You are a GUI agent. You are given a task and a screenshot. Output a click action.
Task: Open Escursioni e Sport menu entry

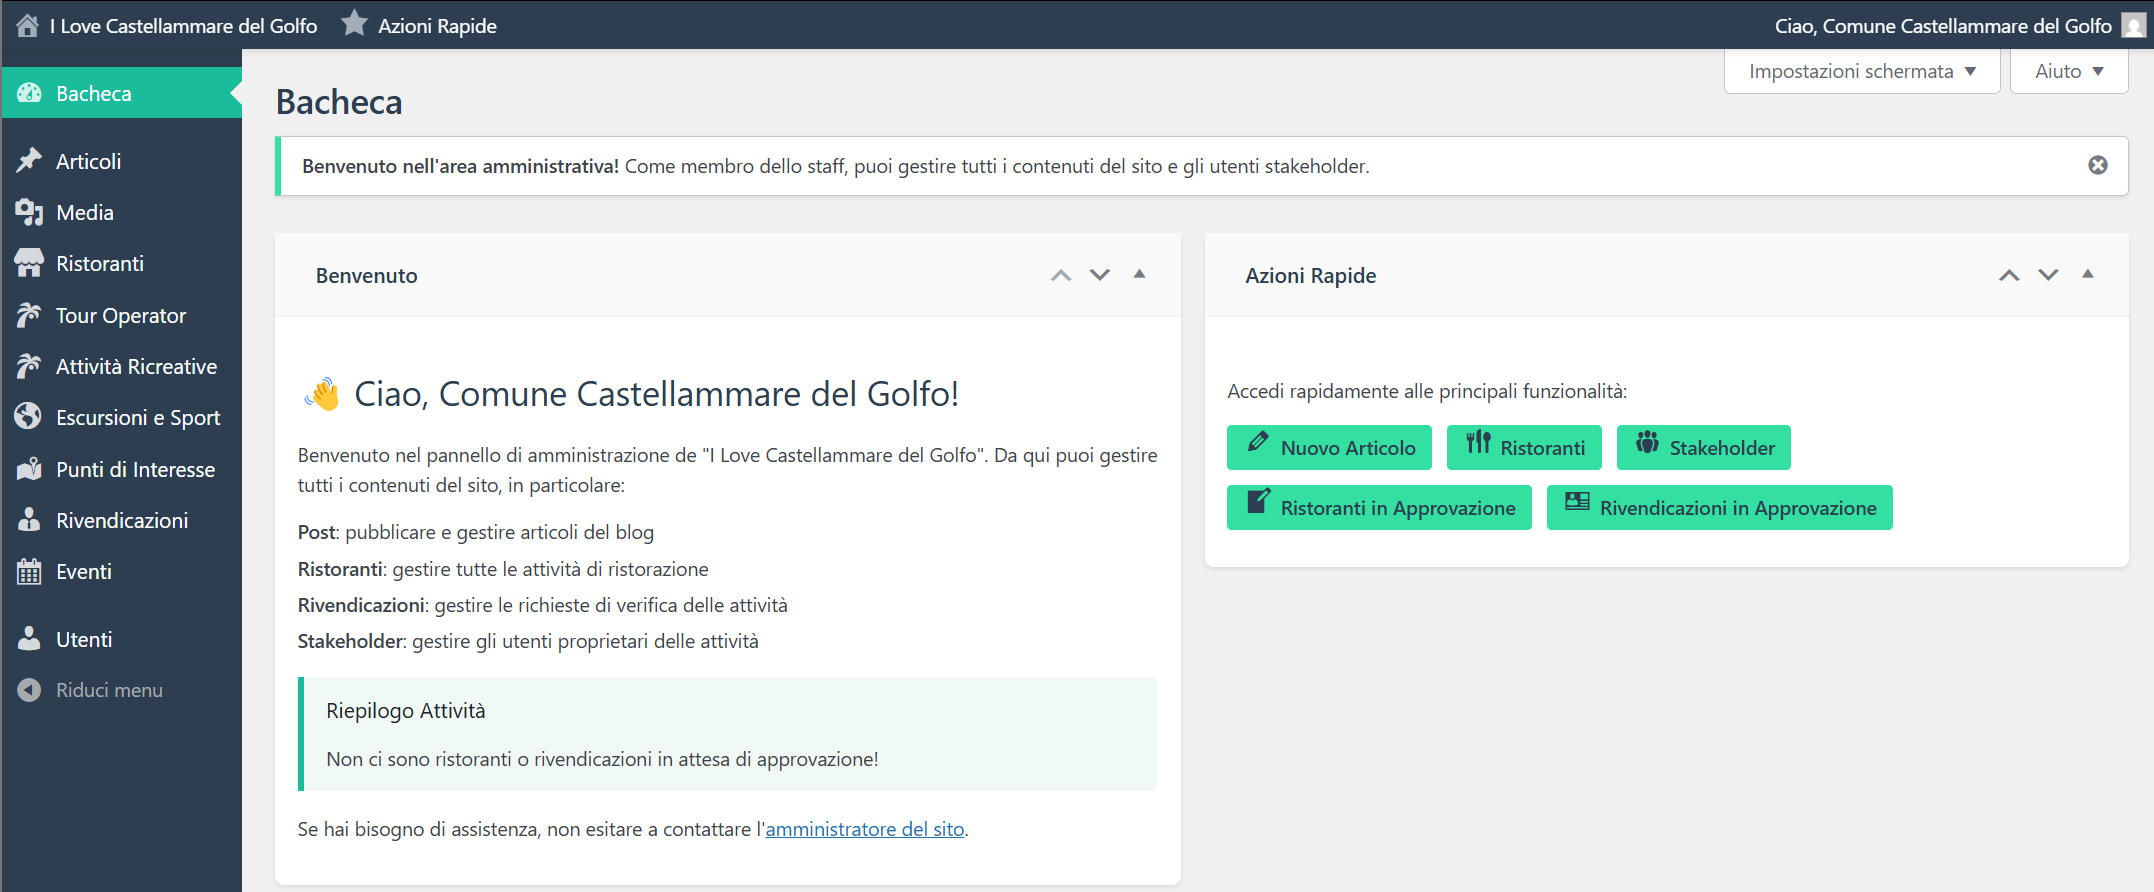(x=121, y=417)
